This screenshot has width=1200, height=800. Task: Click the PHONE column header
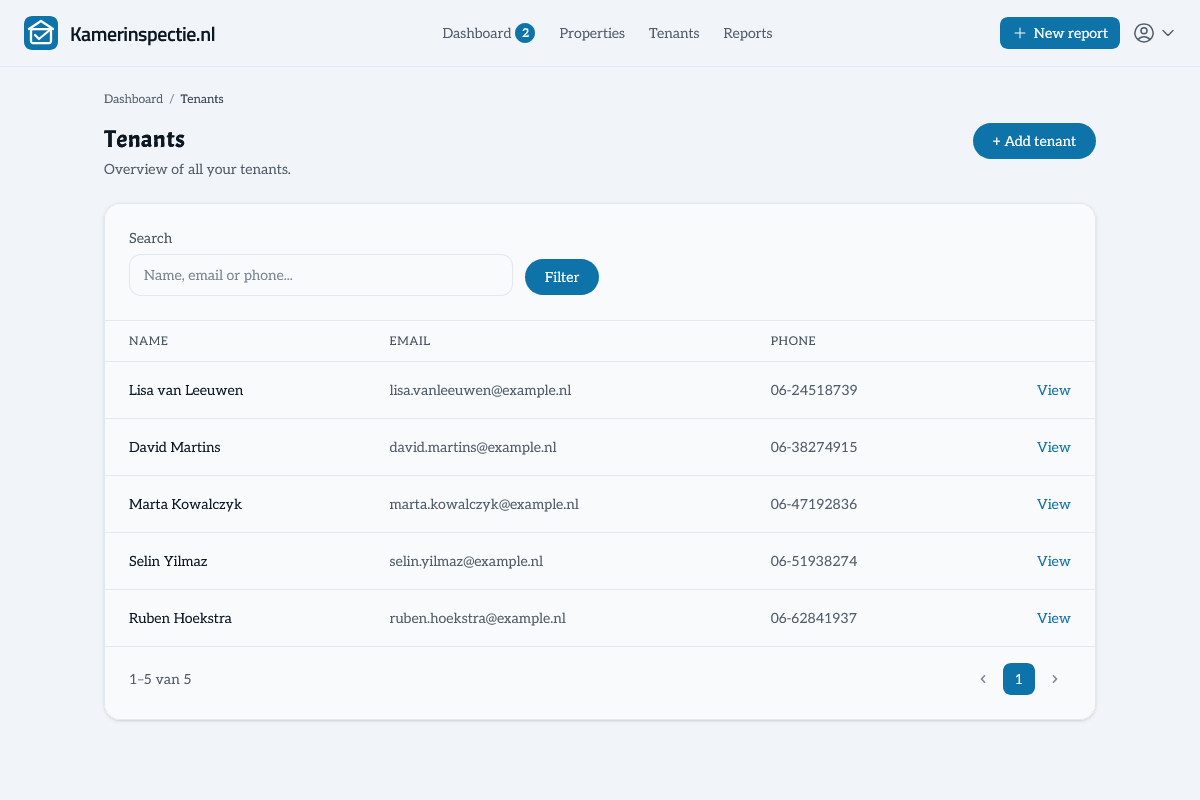pos(793,341)
